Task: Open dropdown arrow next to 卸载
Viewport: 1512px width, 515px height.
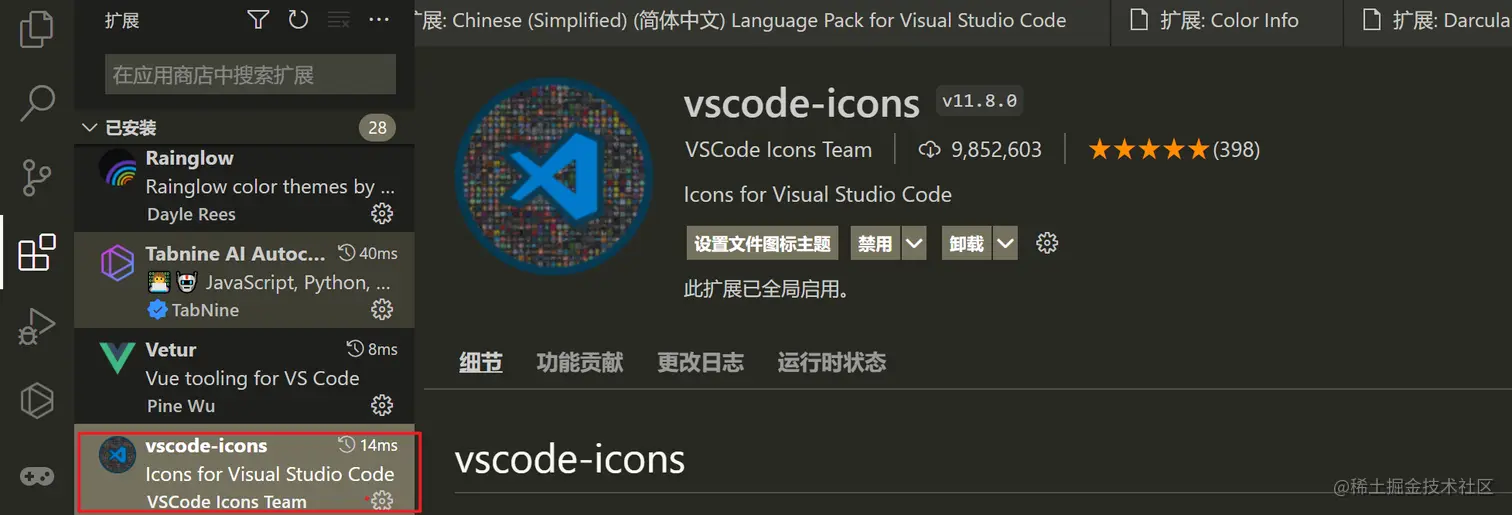Action: click(x=1006, y=243)
